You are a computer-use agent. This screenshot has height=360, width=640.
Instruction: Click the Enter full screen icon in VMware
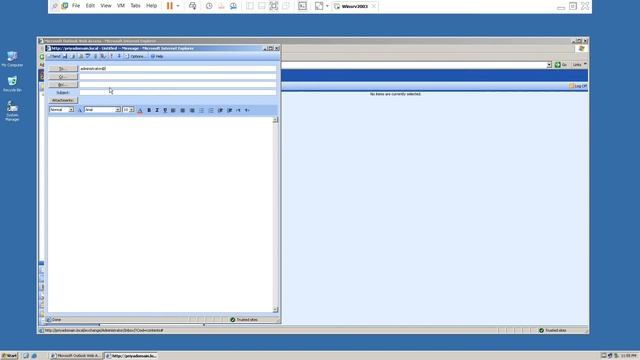(274, 6)
